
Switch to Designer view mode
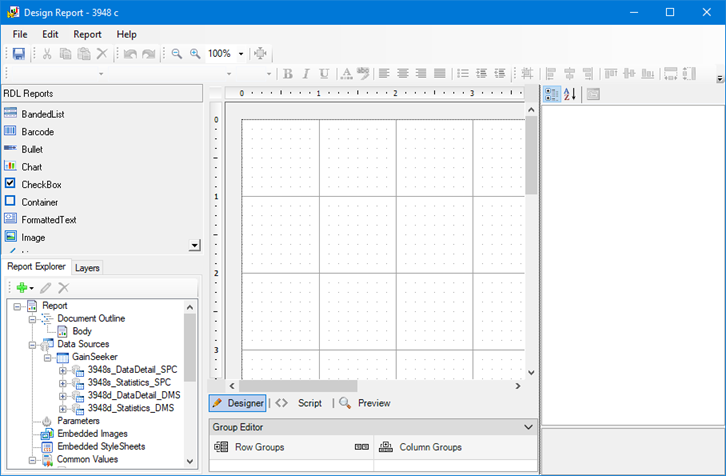click(237, 403)
